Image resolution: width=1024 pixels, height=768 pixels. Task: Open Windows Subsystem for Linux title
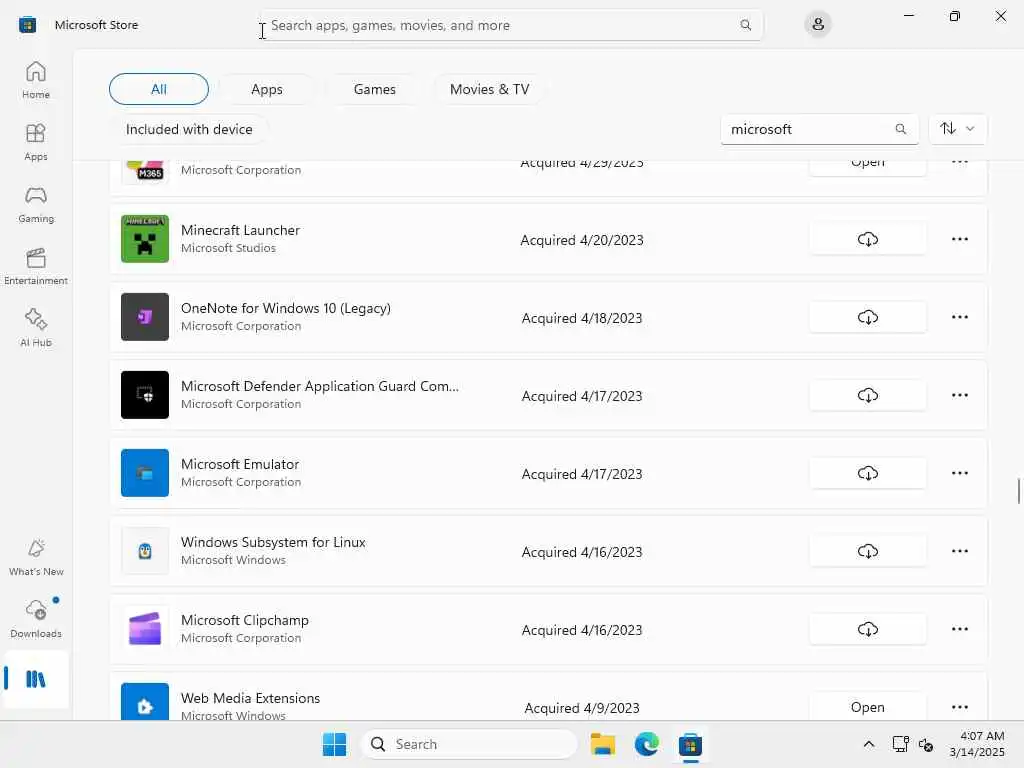273,542
